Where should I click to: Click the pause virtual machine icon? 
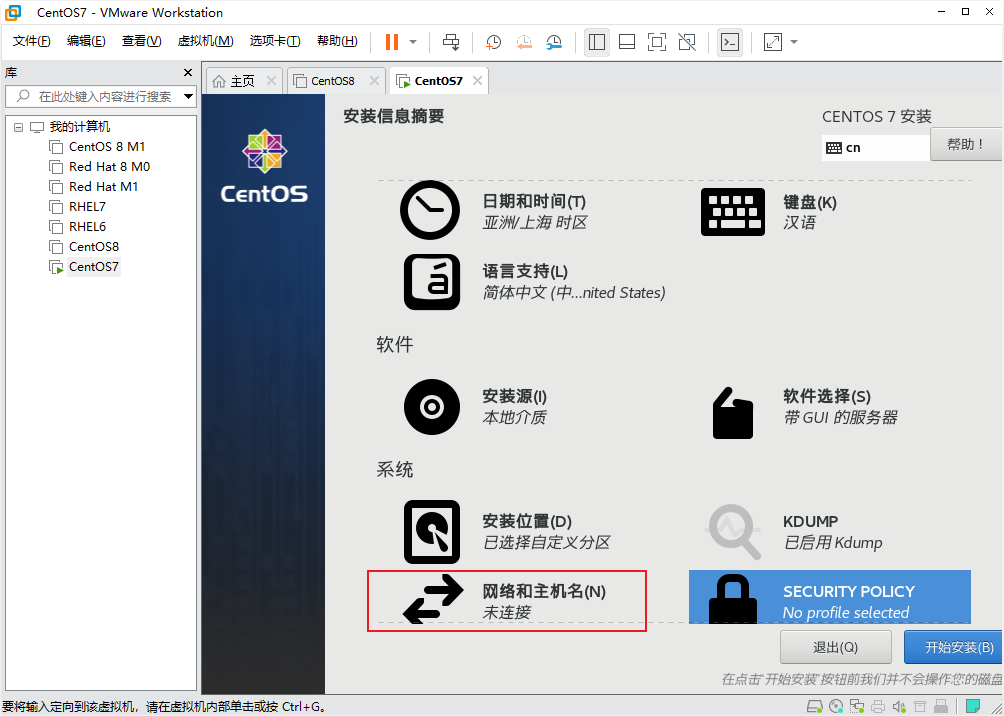point(391,42)
